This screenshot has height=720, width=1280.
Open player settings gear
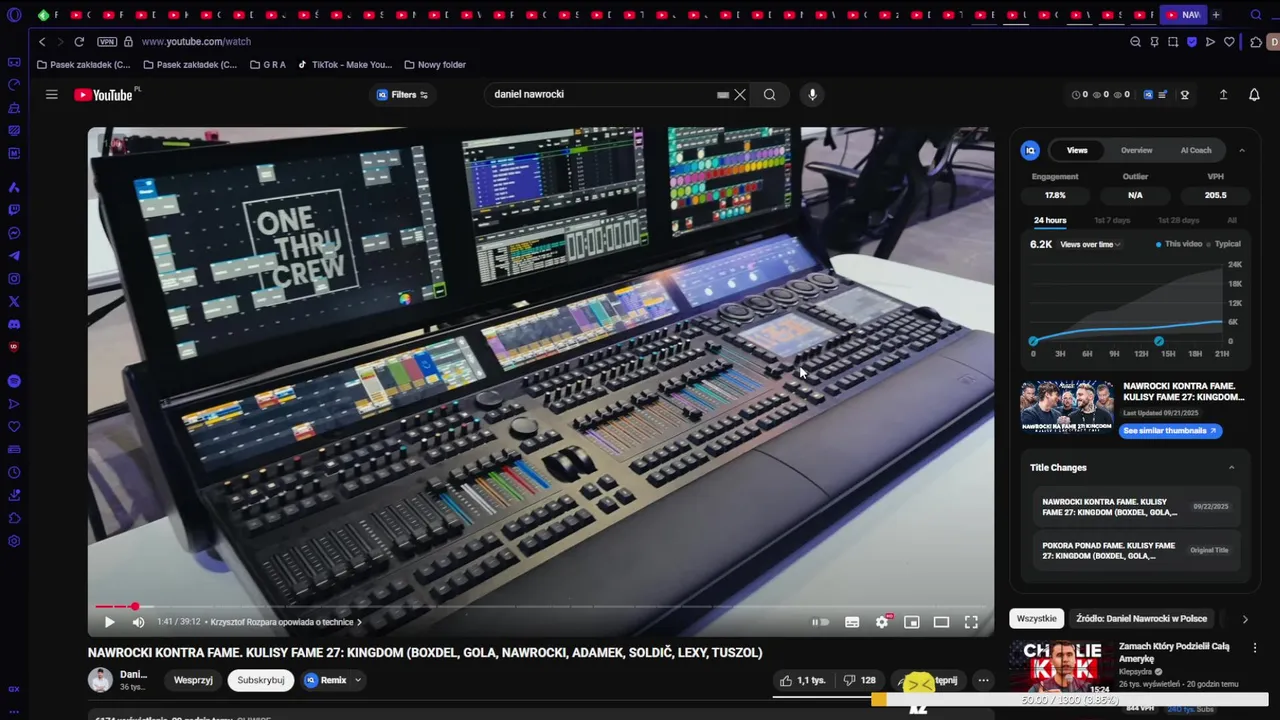click(882, 622)
